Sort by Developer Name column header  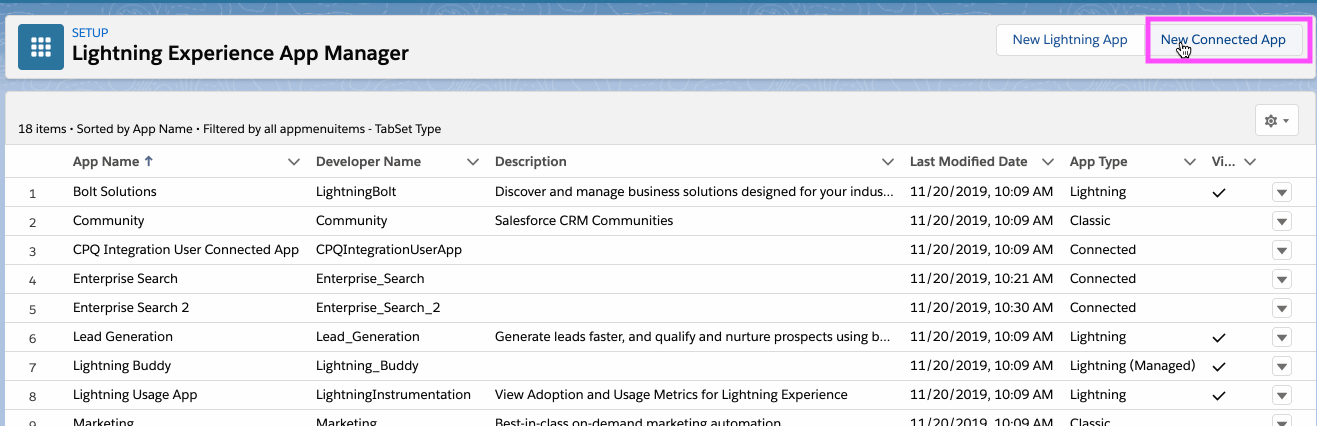click(368, 162)
